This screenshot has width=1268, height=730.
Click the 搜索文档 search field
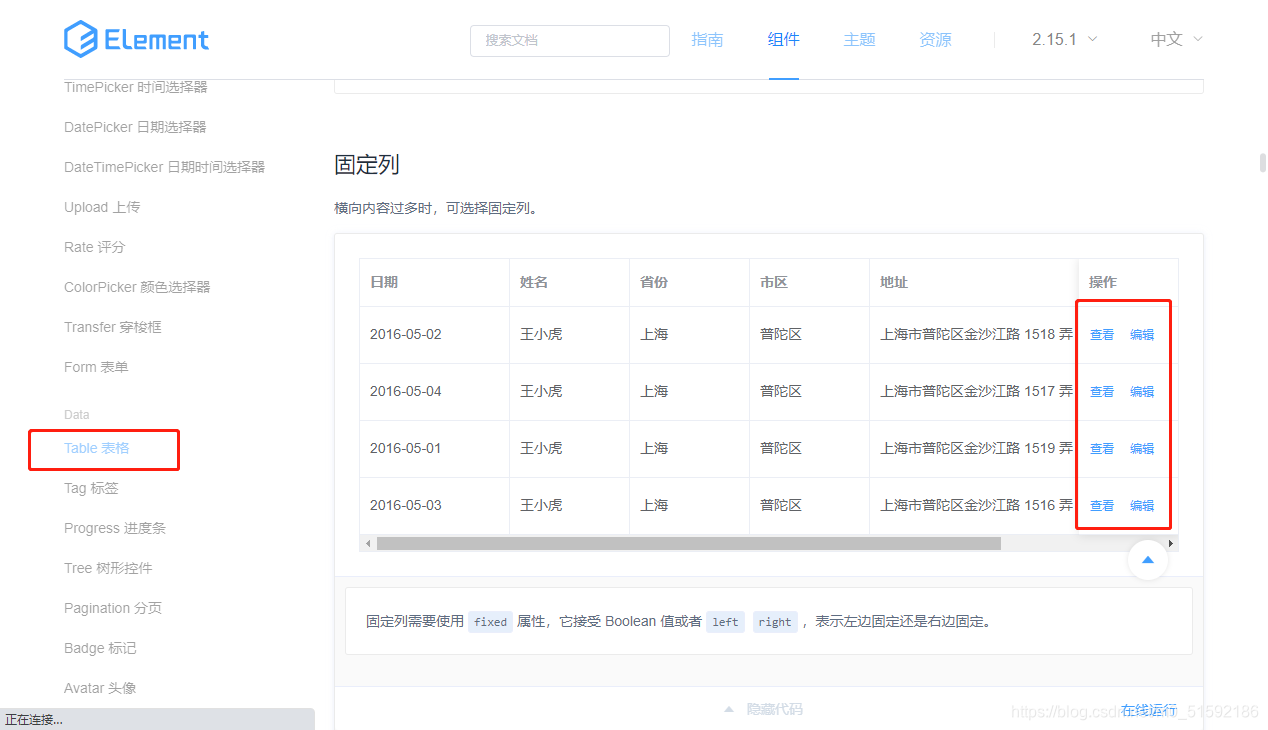tap(569, 40)
